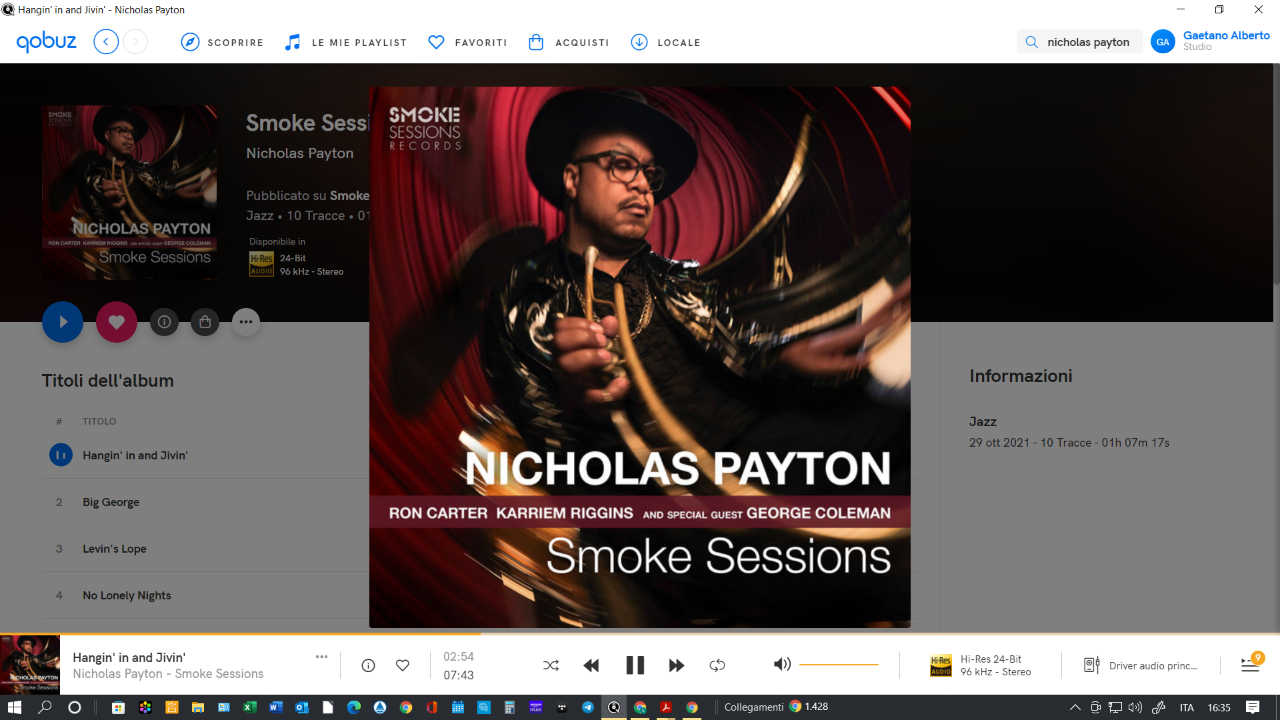1280x720 pixels.
Task: Go back with the left arrow
Action: pos(106,42)
